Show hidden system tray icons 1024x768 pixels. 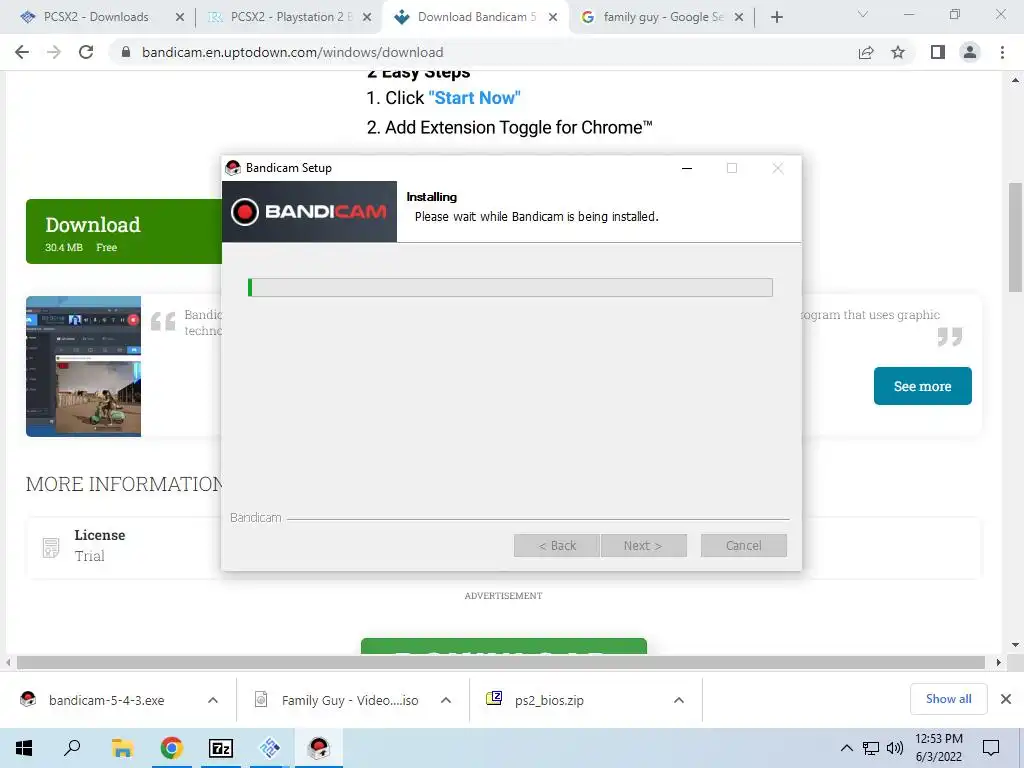coord(846,748)
